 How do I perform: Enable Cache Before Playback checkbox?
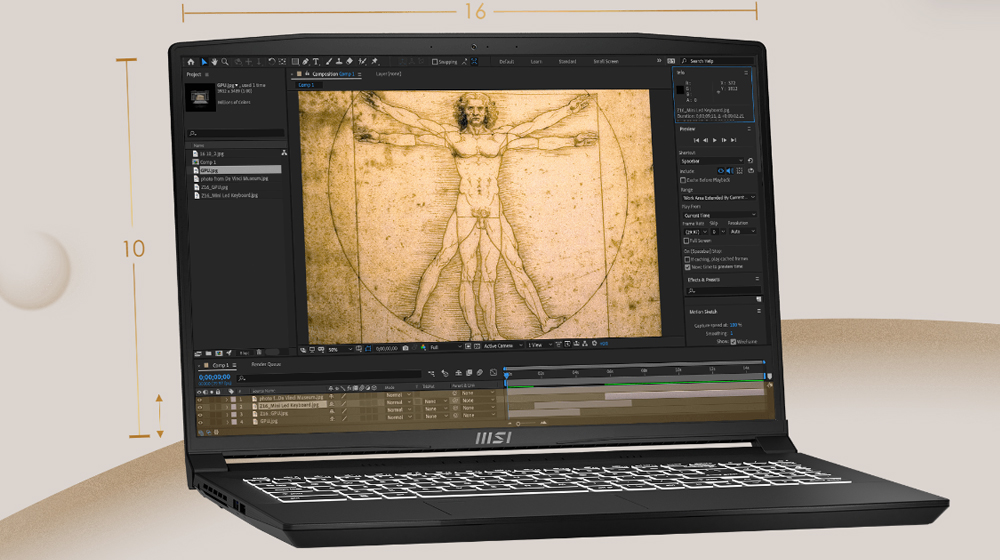[683, 181]
